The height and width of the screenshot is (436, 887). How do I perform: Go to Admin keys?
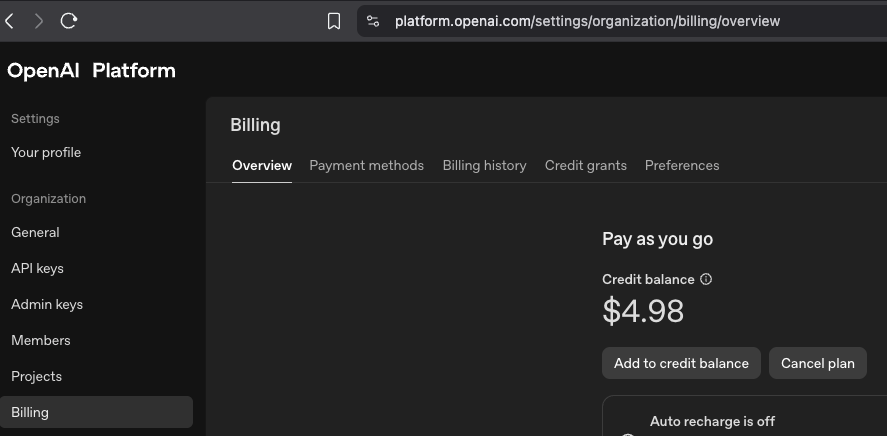pos(47,304)
